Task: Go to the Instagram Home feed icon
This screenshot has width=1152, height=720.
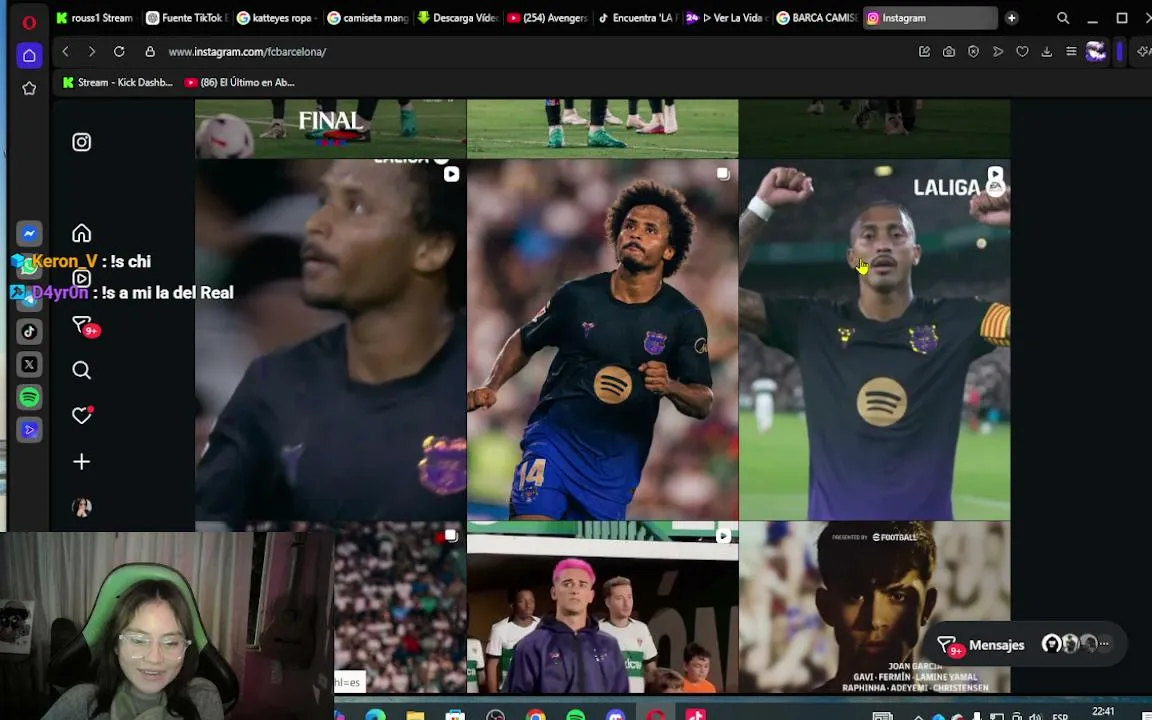Action: [82, 233]
